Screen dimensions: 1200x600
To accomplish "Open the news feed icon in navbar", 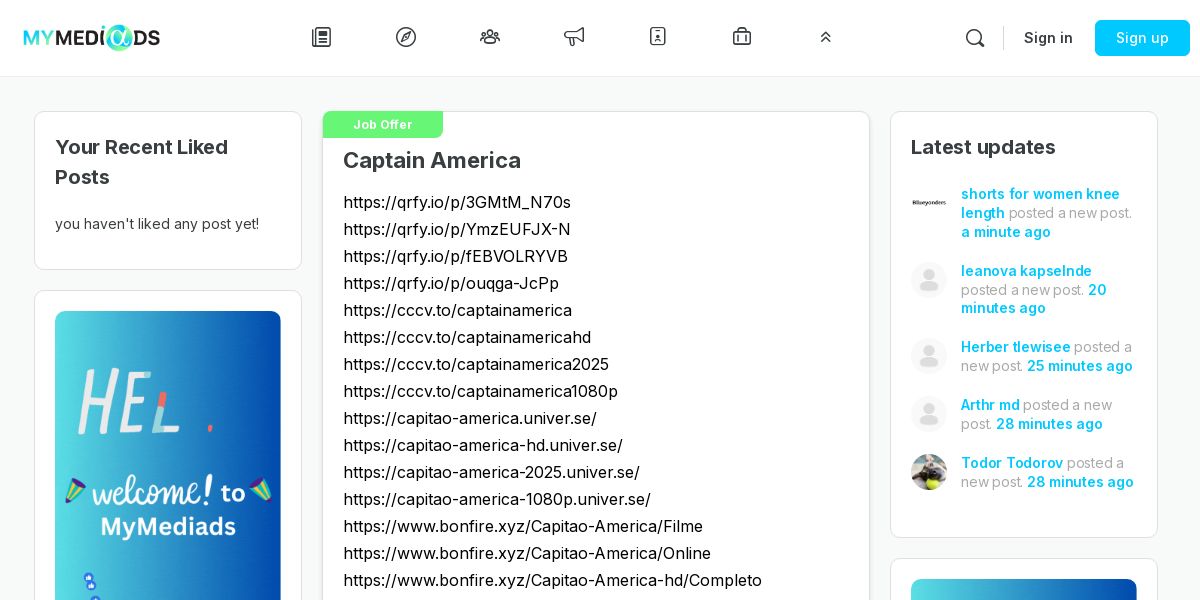I will [x=321, y=37].
